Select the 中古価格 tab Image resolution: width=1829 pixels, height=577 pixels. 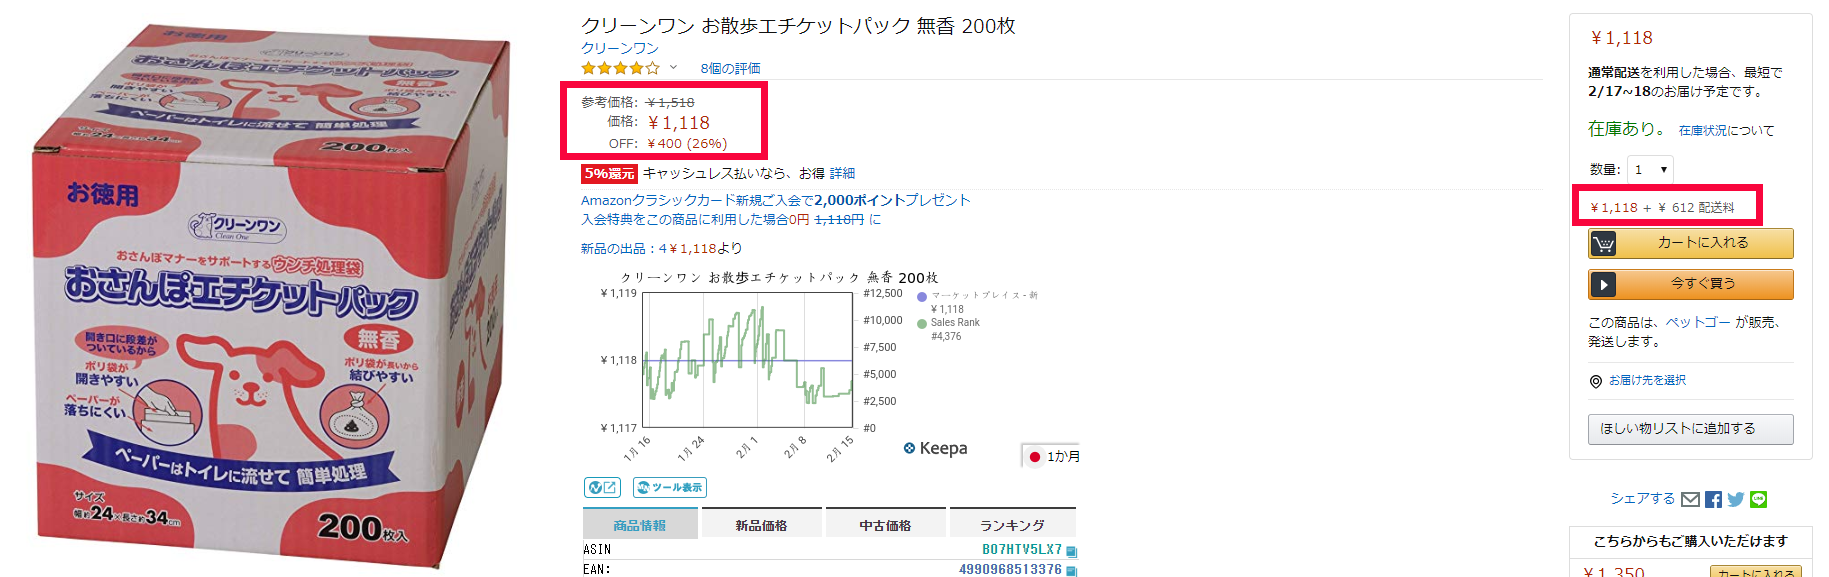885,525
